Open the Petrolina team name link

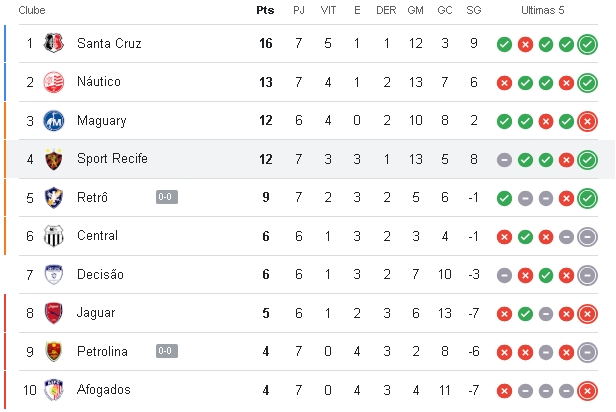102,351
